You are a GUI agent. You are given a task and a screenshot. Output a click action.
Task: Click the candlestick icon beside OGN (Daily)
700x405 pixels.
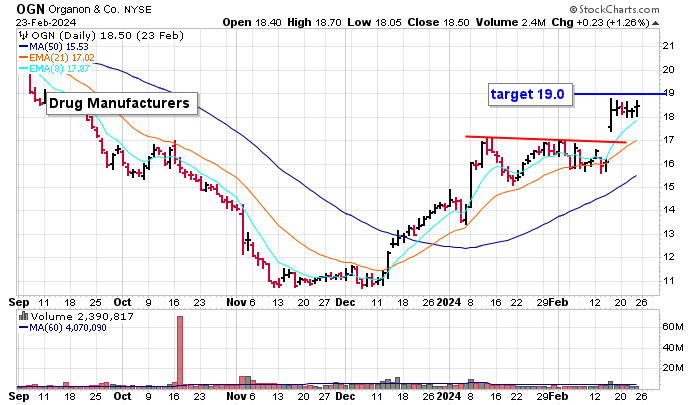coord(24,35)
